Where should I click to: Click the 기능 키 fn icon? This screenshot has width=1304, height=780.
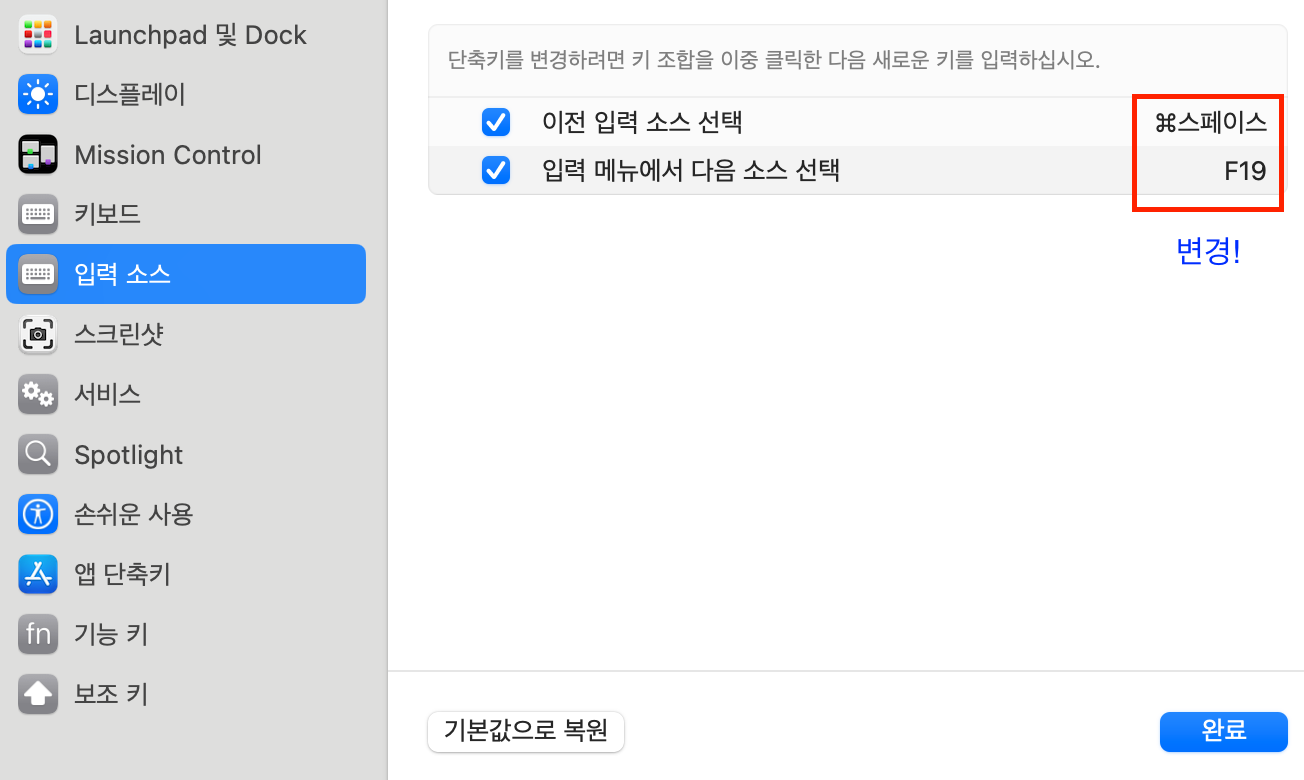[x=38, y=634]
